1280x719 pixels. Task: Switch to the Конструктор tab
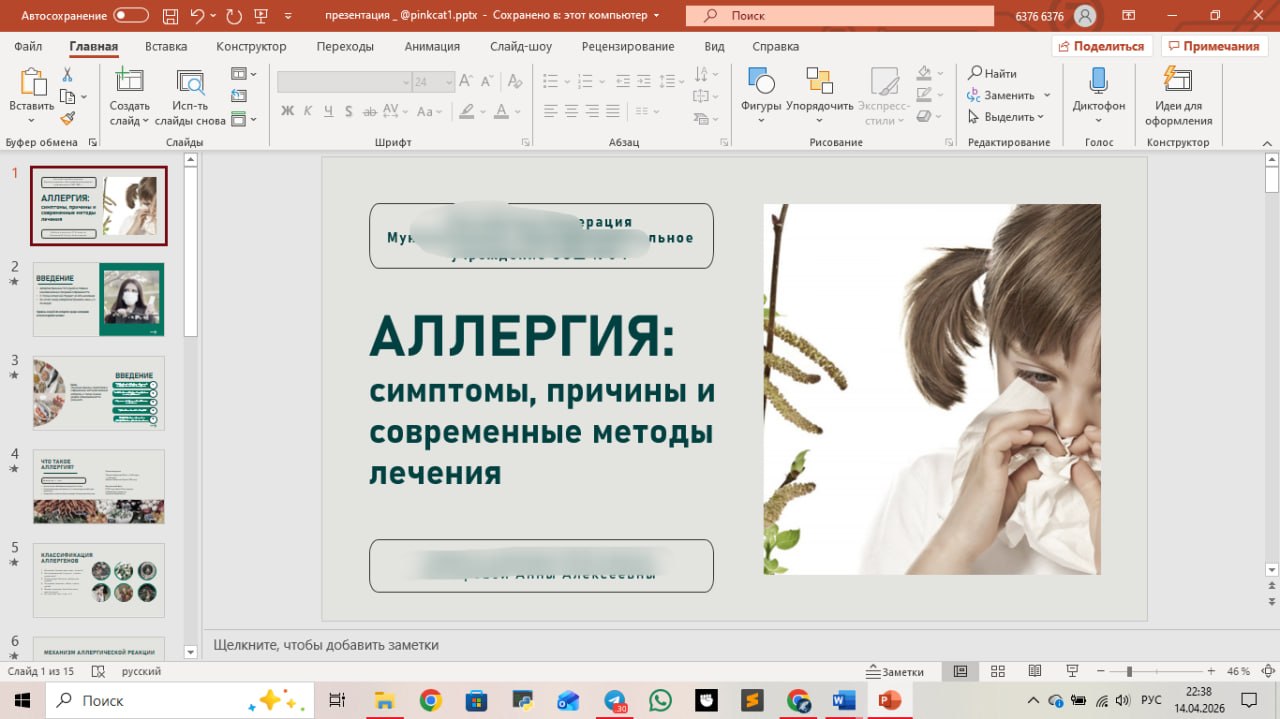coord(251,46)
